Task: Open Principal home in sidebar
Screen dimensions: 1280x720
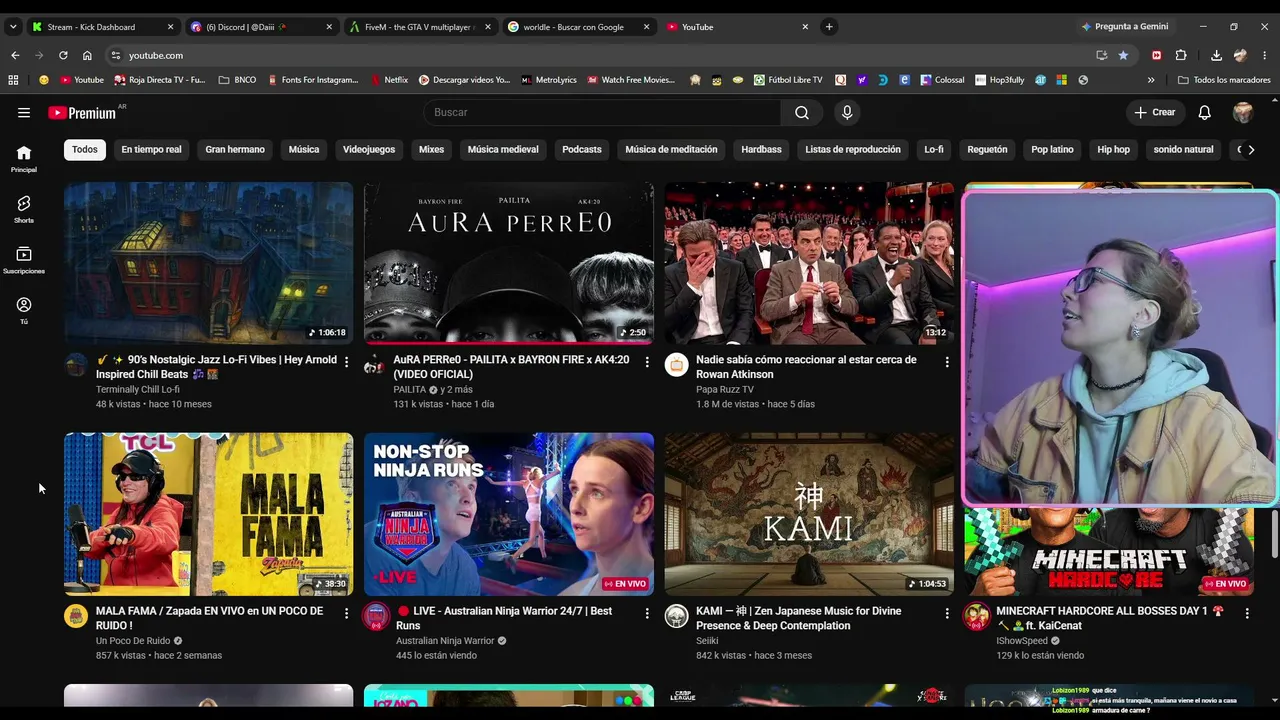Action: click(x=24, y=158)
